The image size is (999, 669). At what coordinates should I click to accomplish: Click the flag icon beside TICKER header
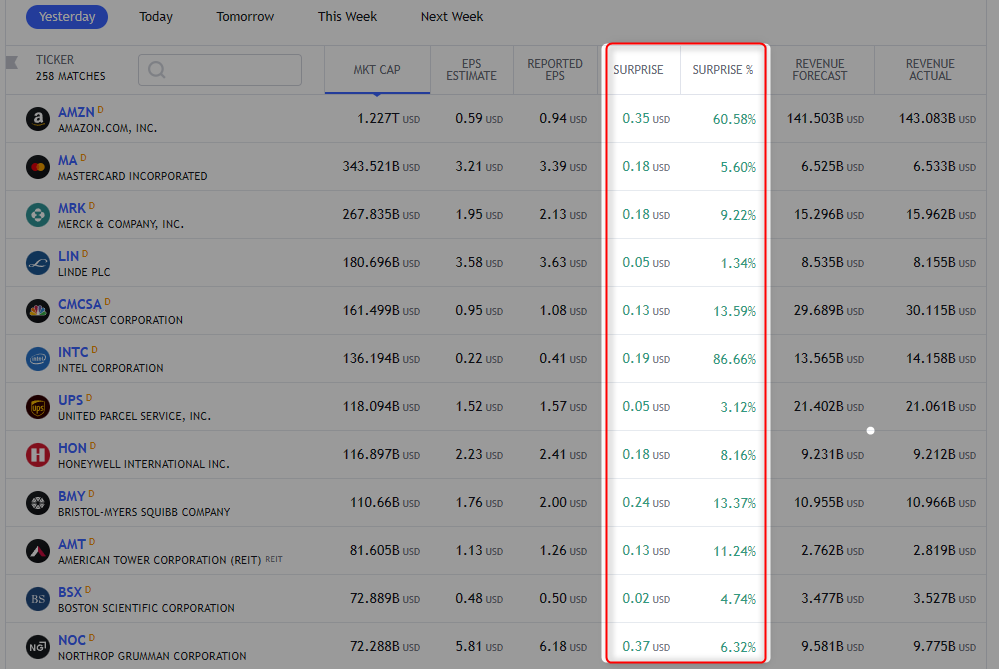[11, 62]
